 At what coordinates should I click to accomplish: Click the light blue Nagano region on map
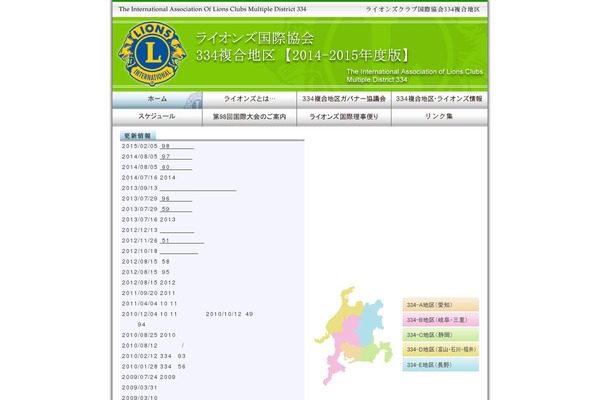[x=370, y=322]
